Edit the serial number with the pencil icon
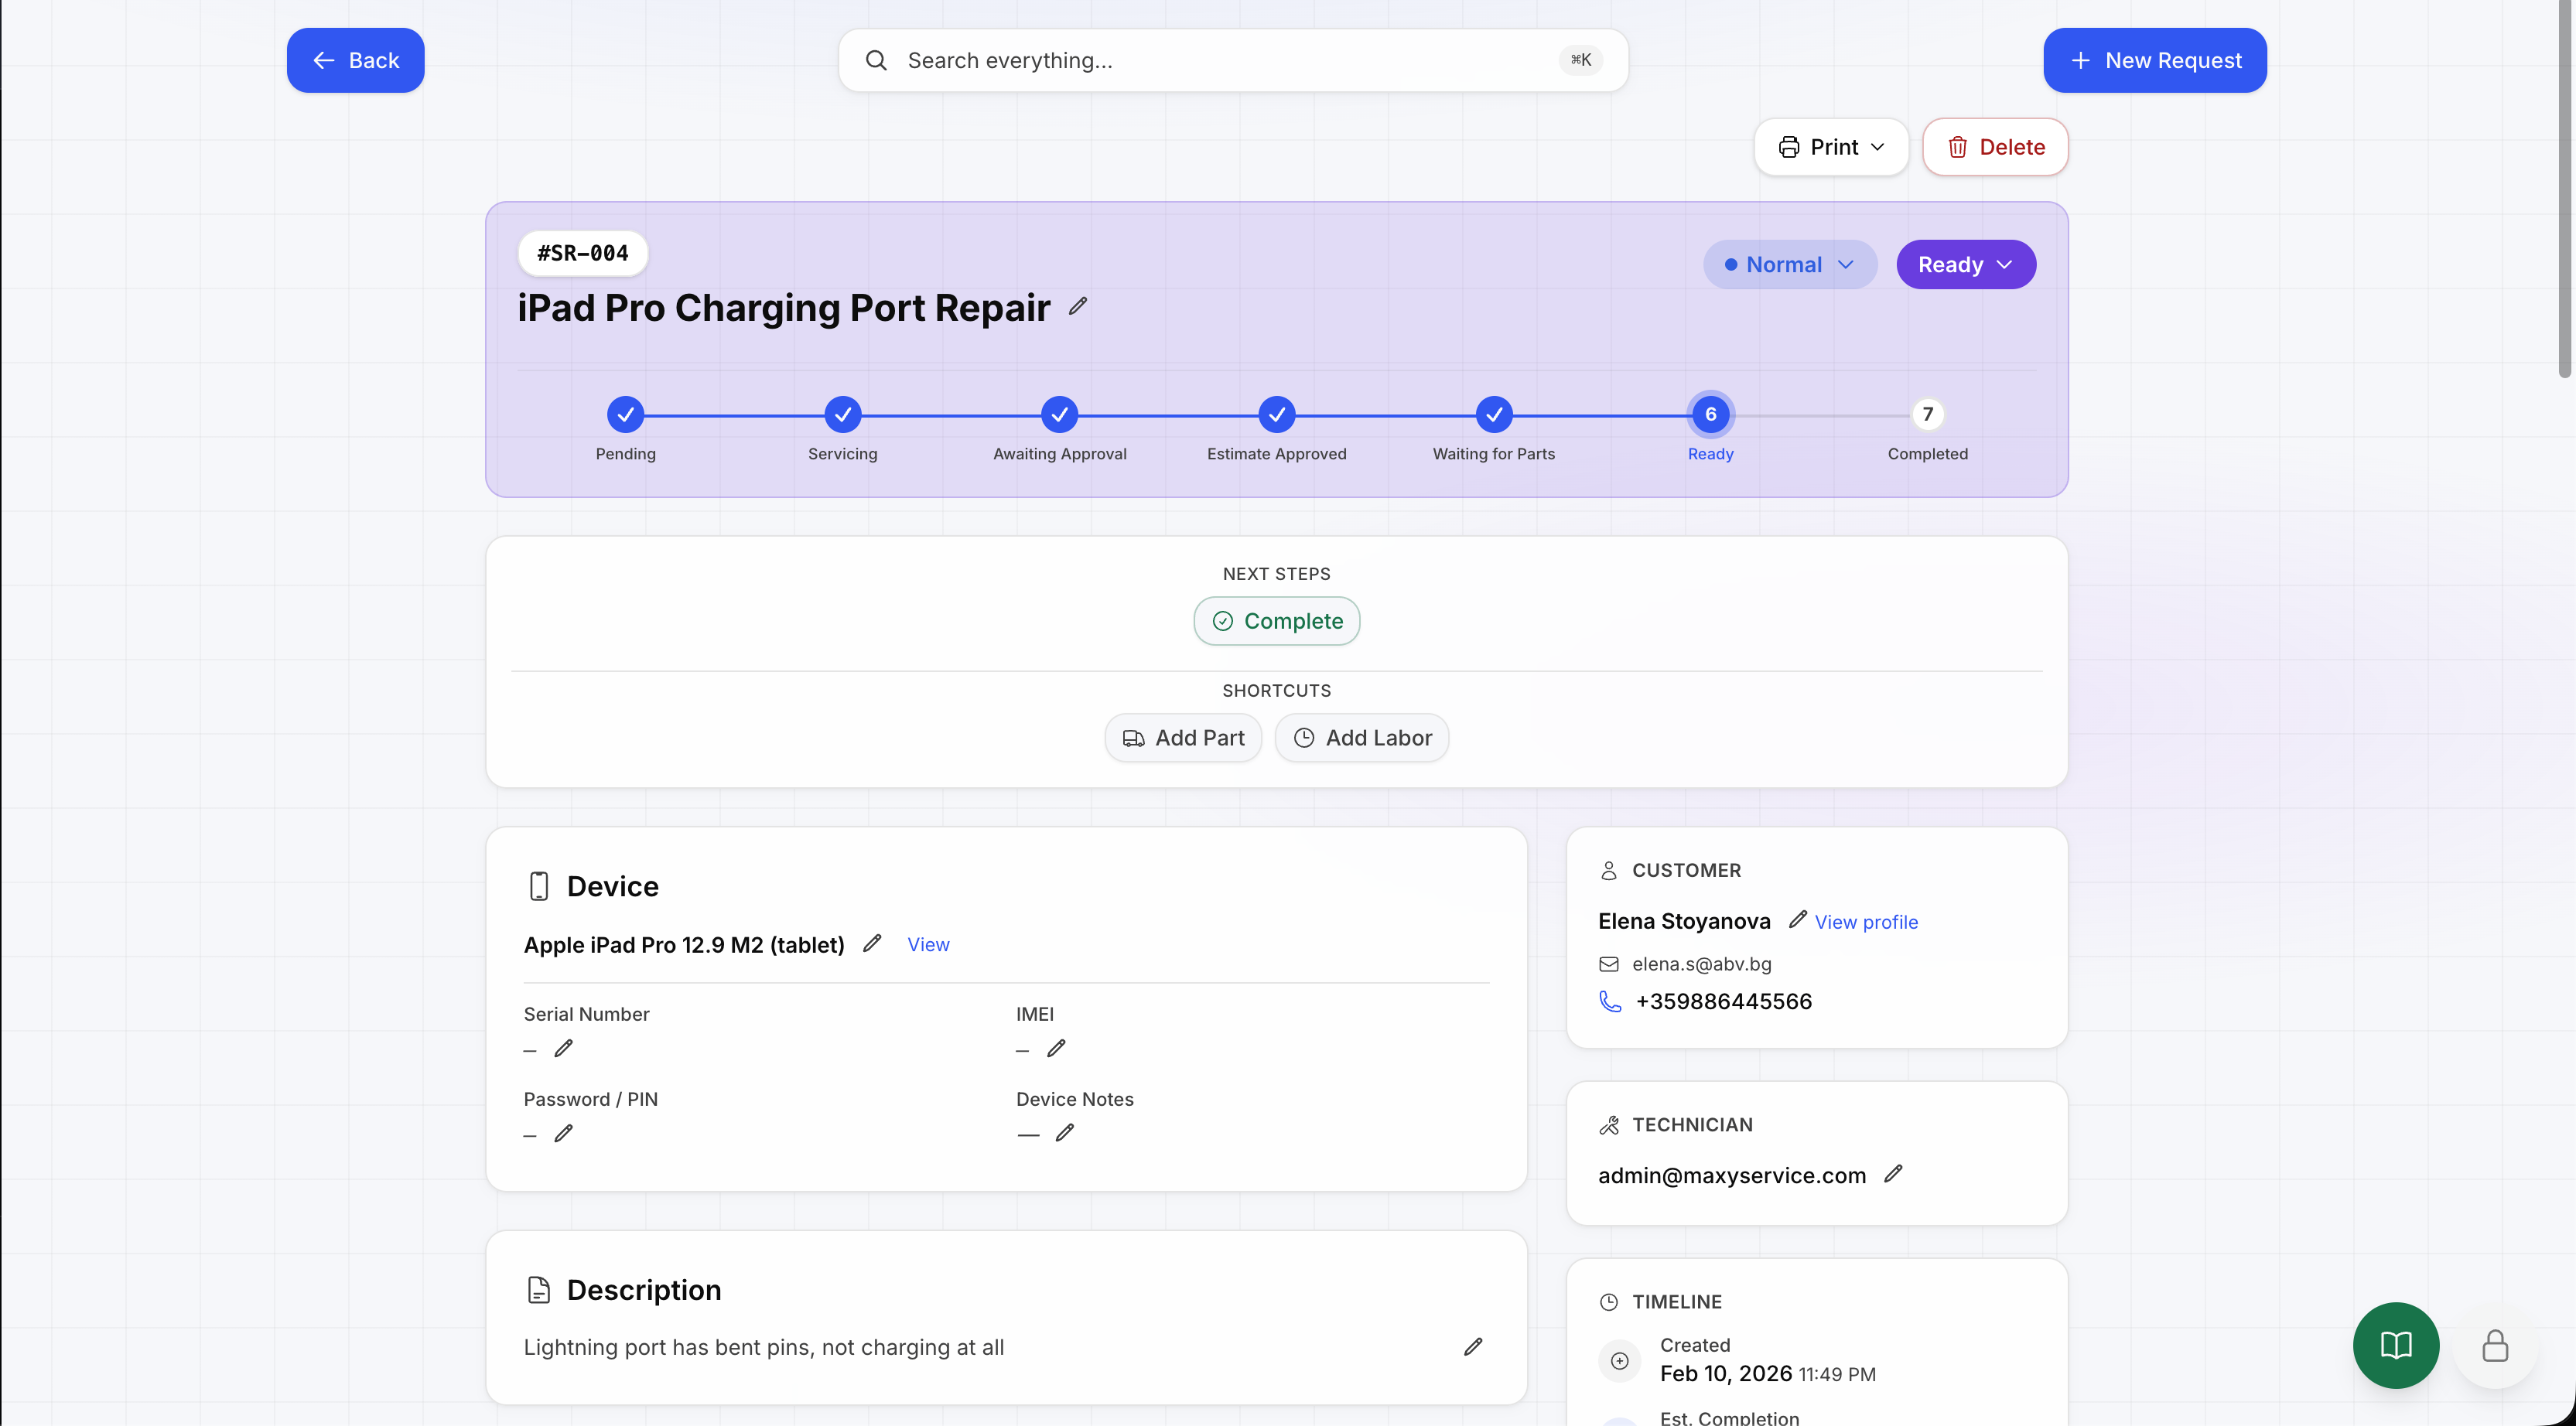This screenshot has height=1426, width=2576. click(x=565, y=1048)
